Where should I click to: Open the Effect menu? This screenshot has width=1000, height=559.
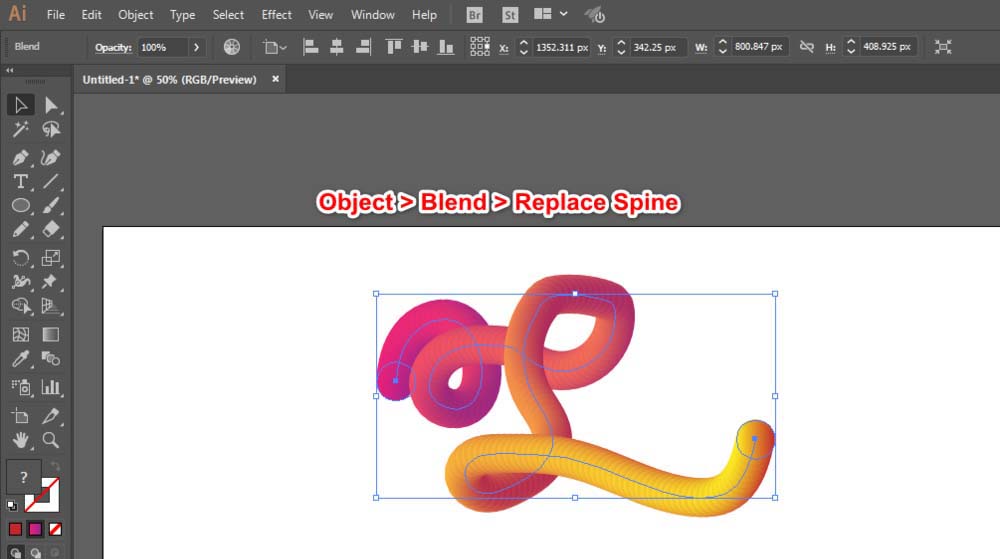276,15
